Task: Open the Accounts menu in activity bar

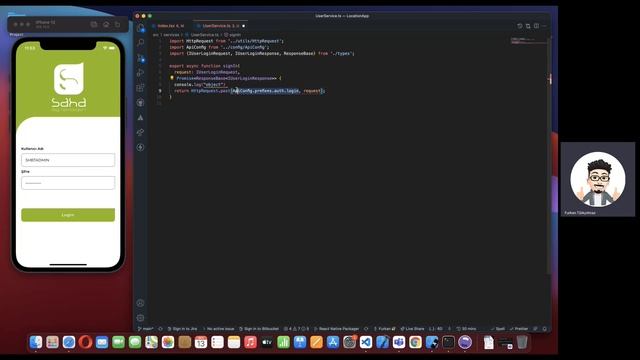Action: point(140,303)
